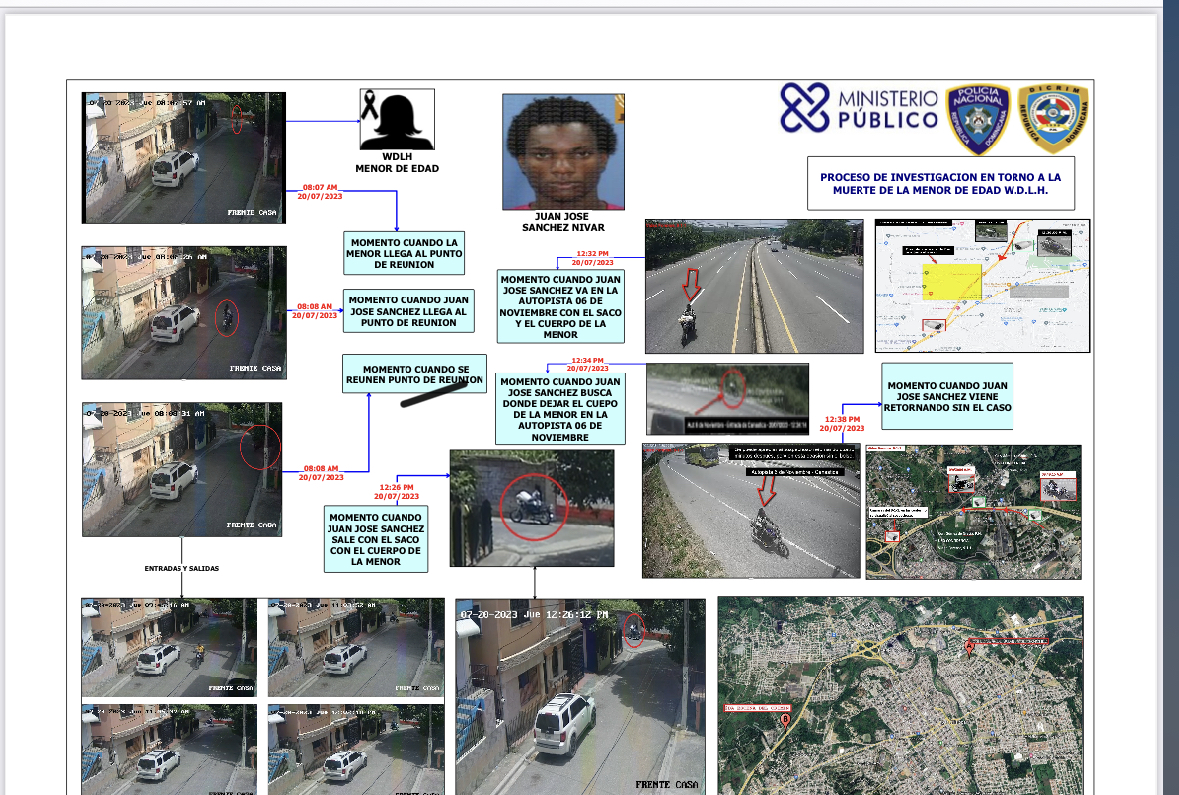Click the curved highway photo with a returning motorcyclist
Viewport: 1179px width, 795px height.
pyautogui.click(x=751, y=511)
